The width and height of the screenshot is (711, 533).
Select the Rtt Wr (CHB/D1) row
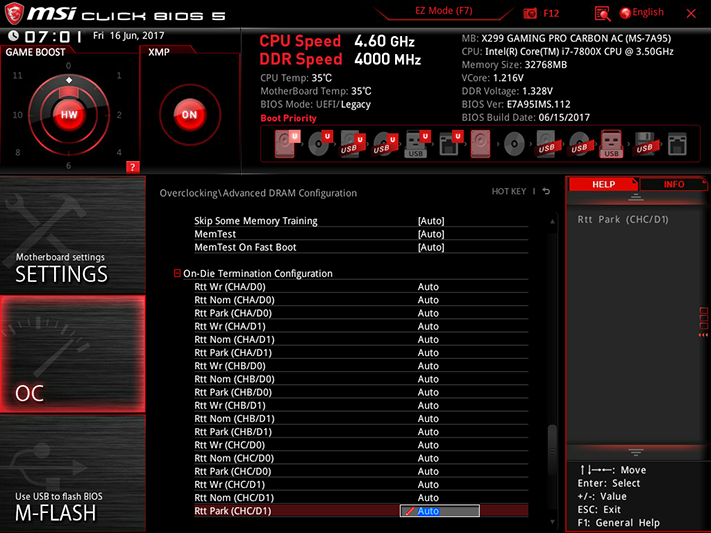tap(361, 405)
